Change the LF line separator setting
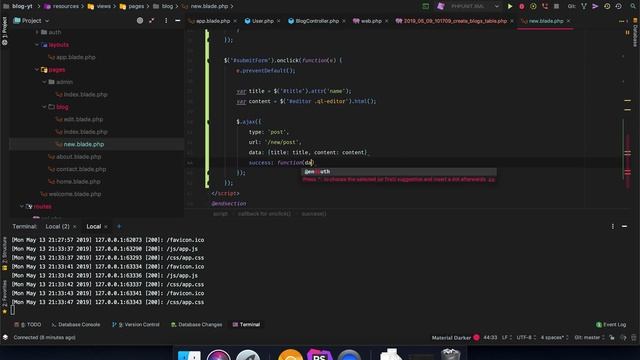This screenshot has height=360, width=640. point(507,338)
